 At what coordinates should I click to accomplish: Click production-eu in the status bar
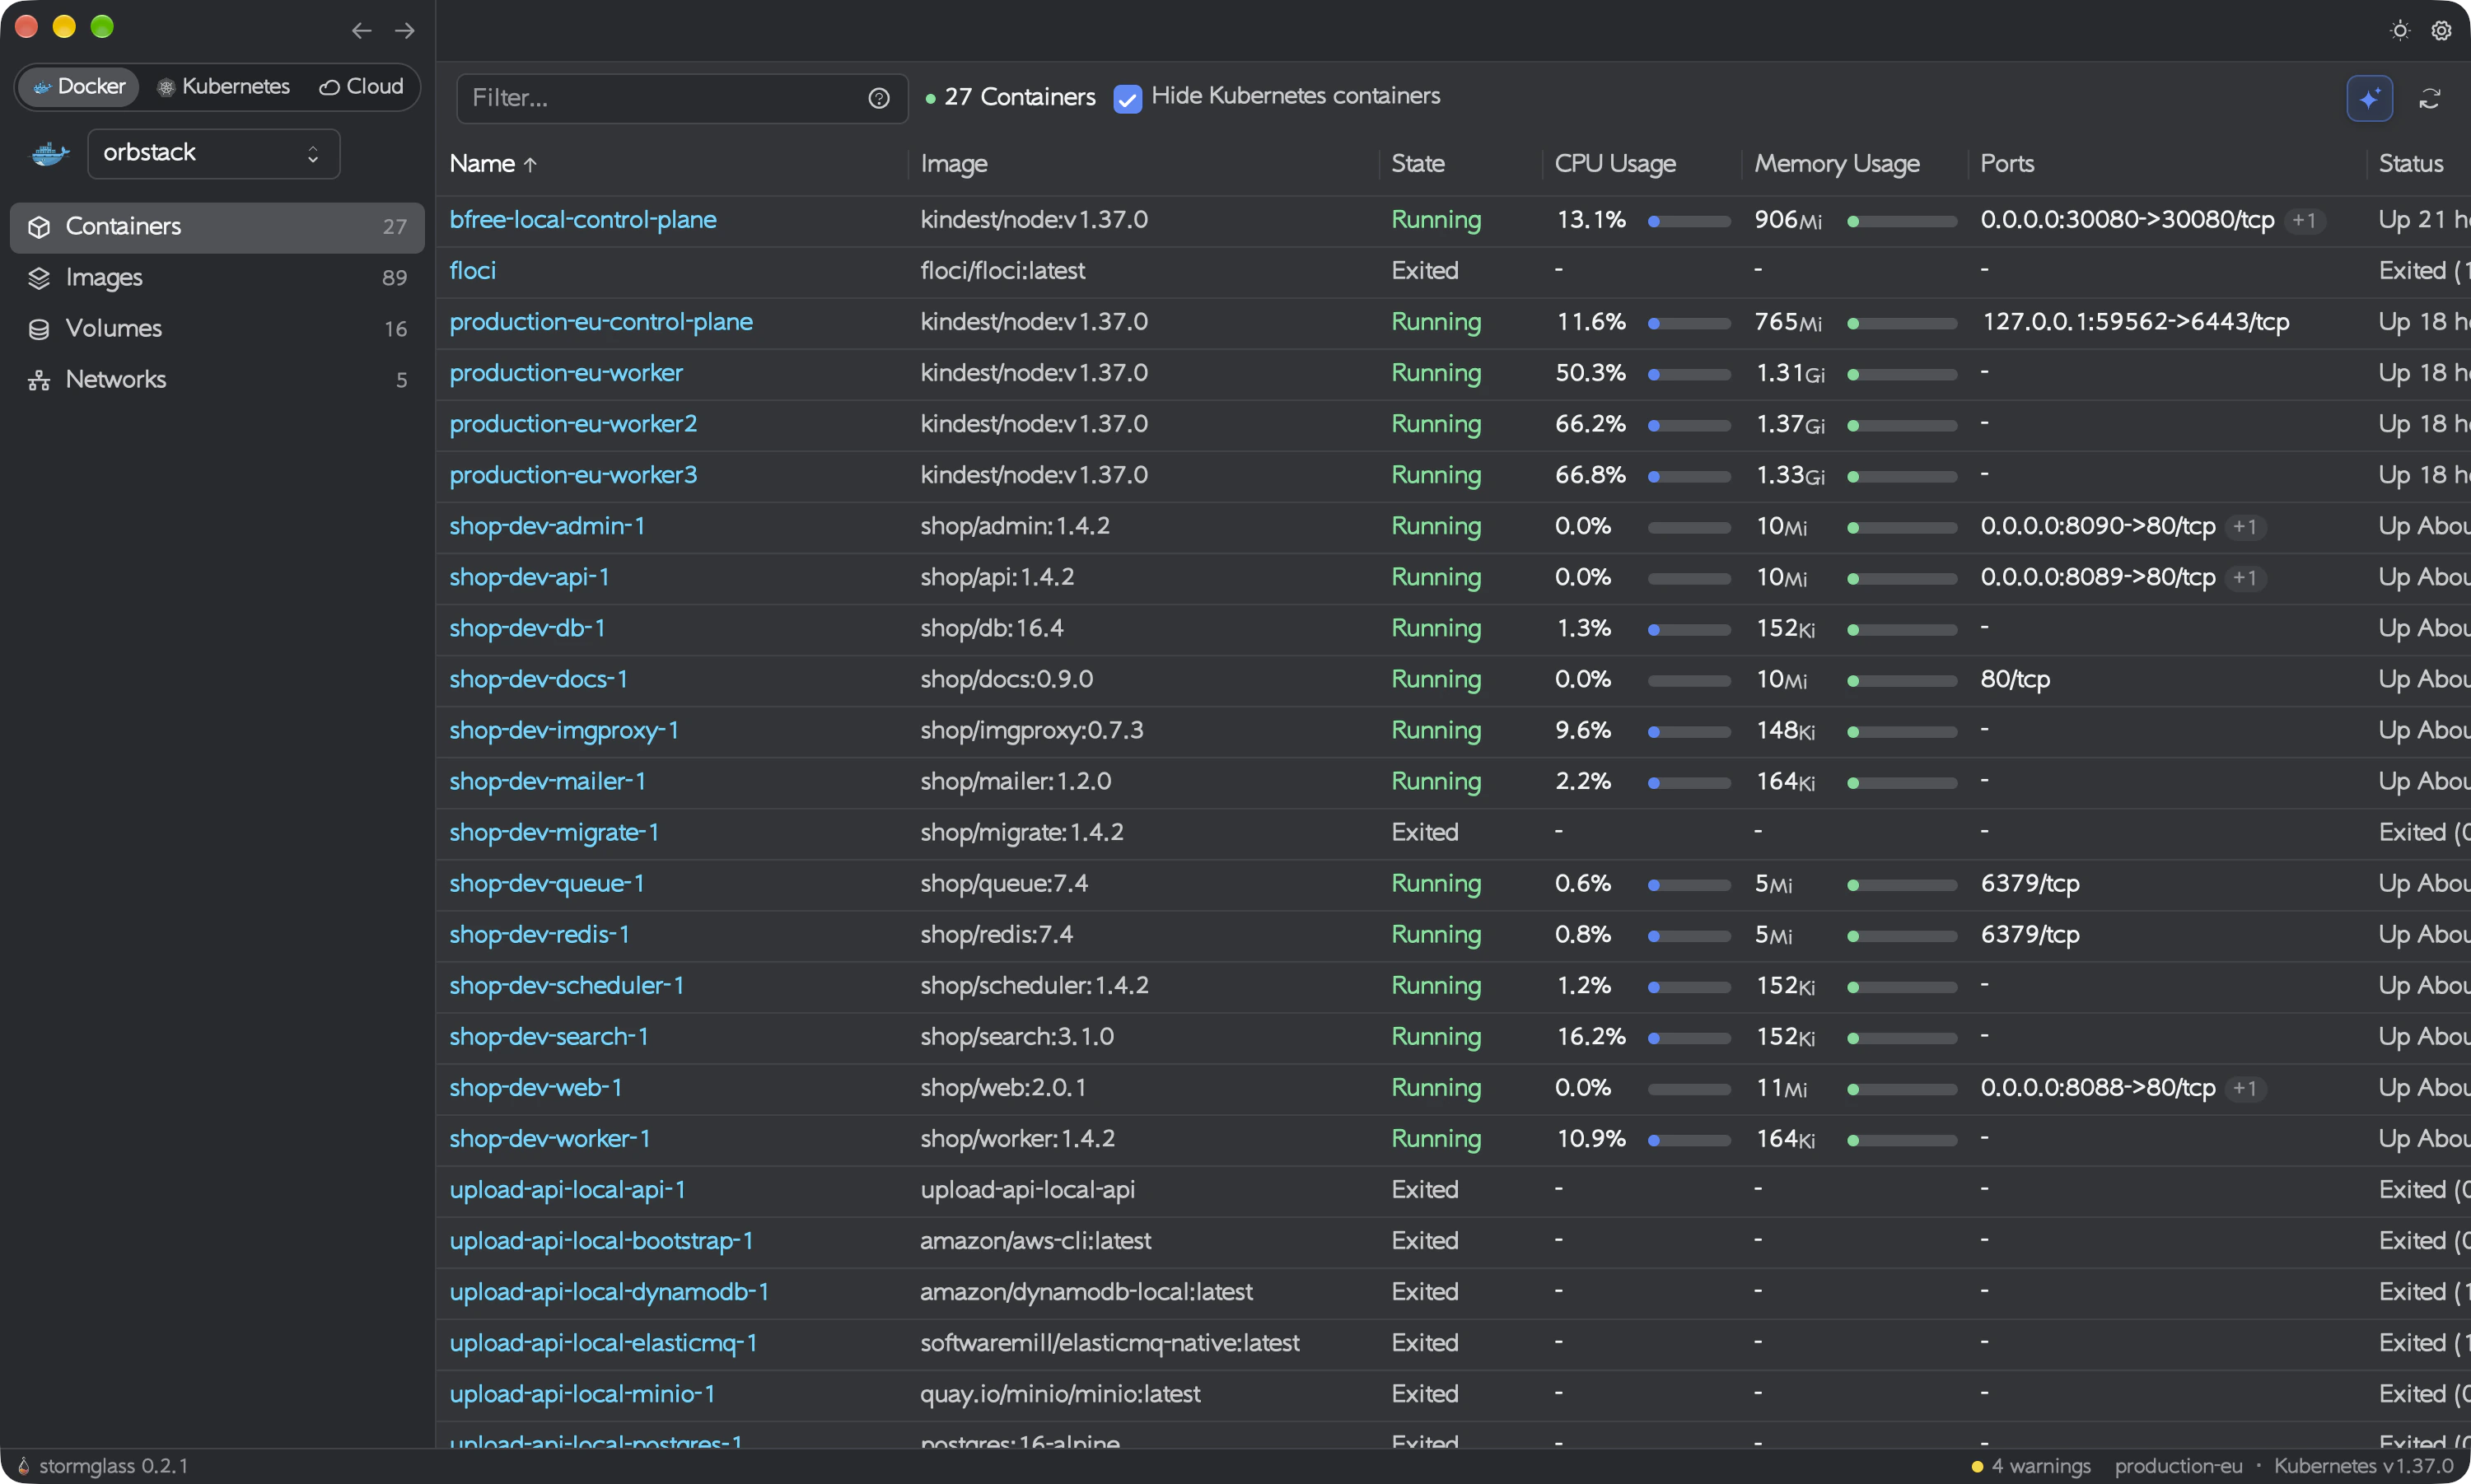click(x=2178, y=1467)
